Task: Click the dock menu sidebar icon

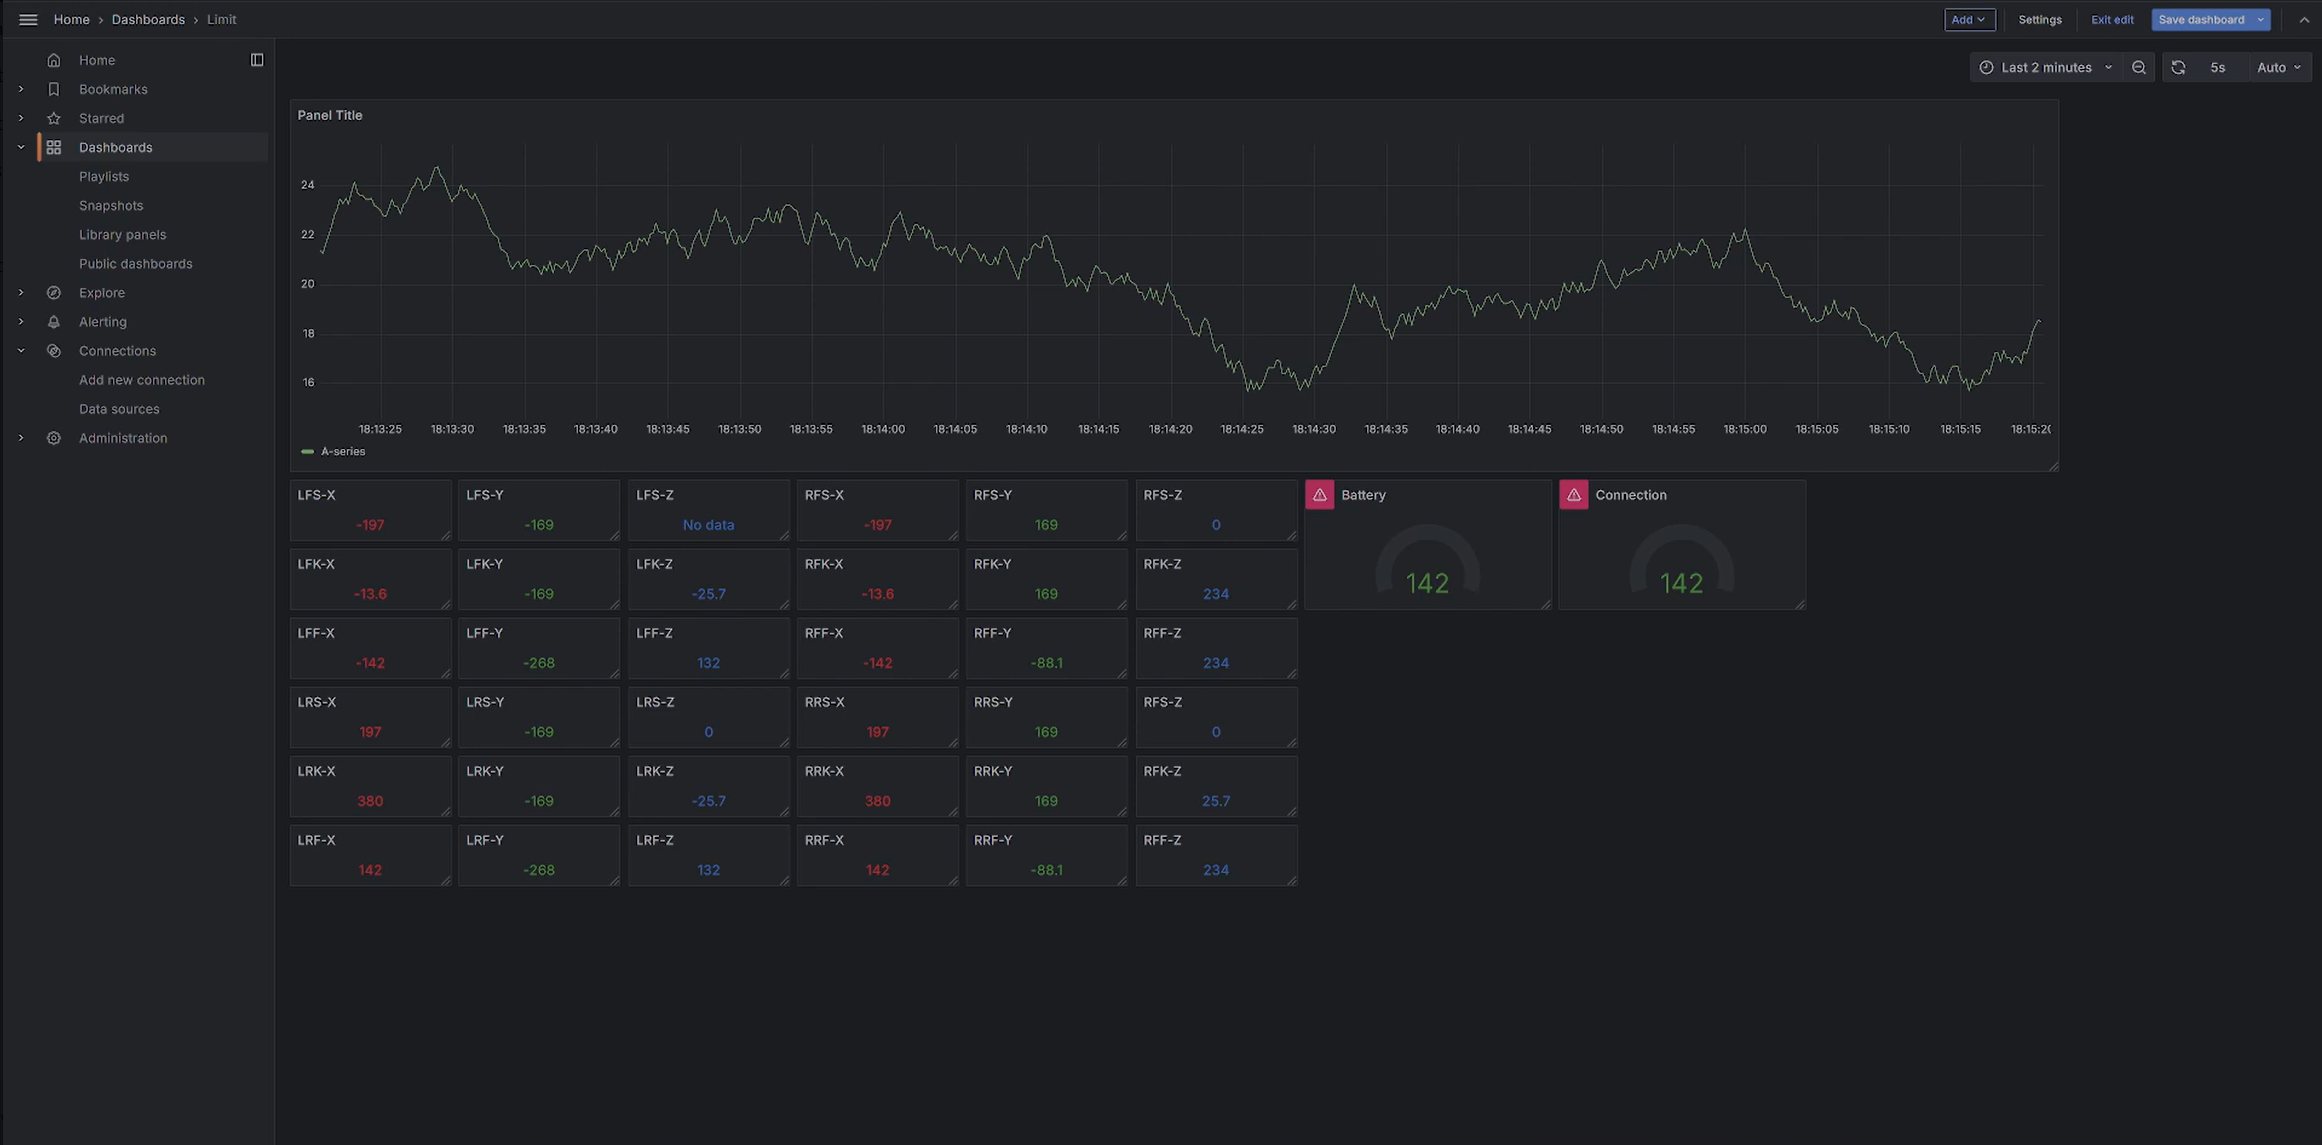Action: pyautogui.click(x=257, y=60)
